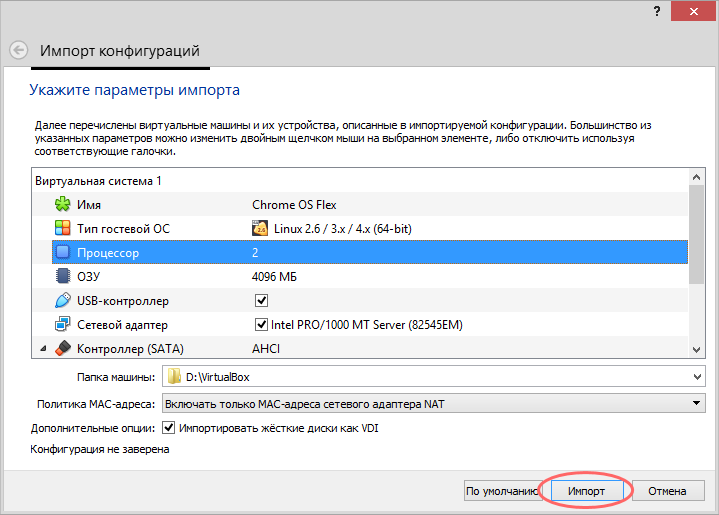Click the Контроллер (SATA) icon
719x515 pixels.
(x=63, y=348)
